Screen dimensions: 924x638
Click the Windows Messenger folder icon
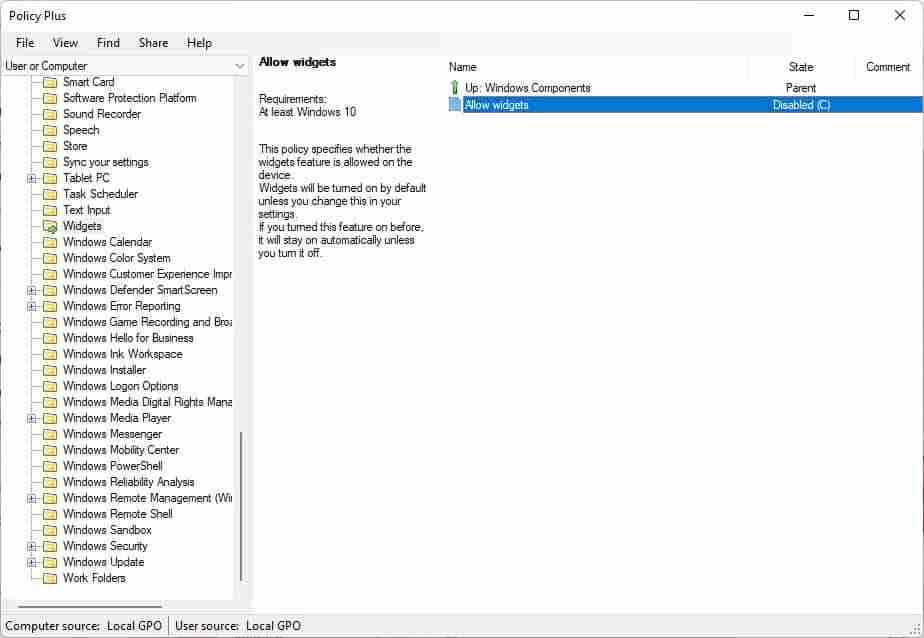coord(50,434)
